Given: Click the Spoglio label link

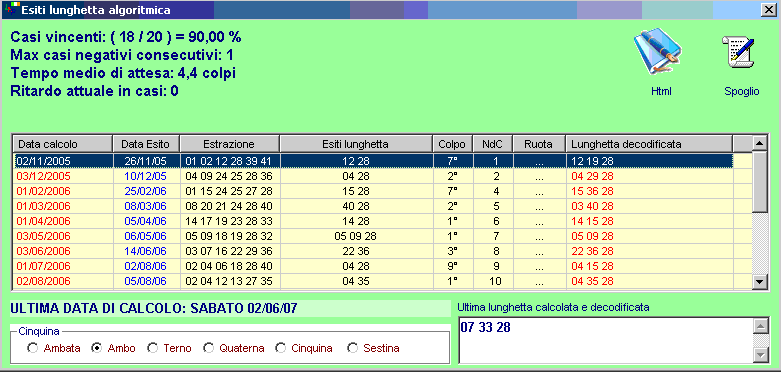Looking at the screenshot, I should [x=742, y=92].
